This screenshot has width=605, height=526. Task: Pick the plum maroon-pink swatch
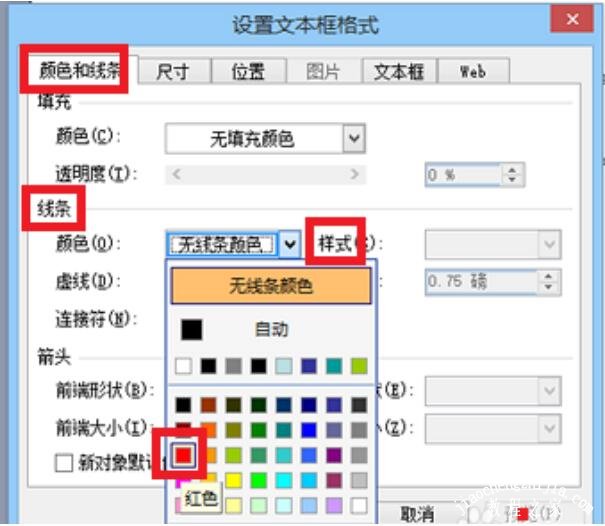pyautogui.click(x=334, y=480)
